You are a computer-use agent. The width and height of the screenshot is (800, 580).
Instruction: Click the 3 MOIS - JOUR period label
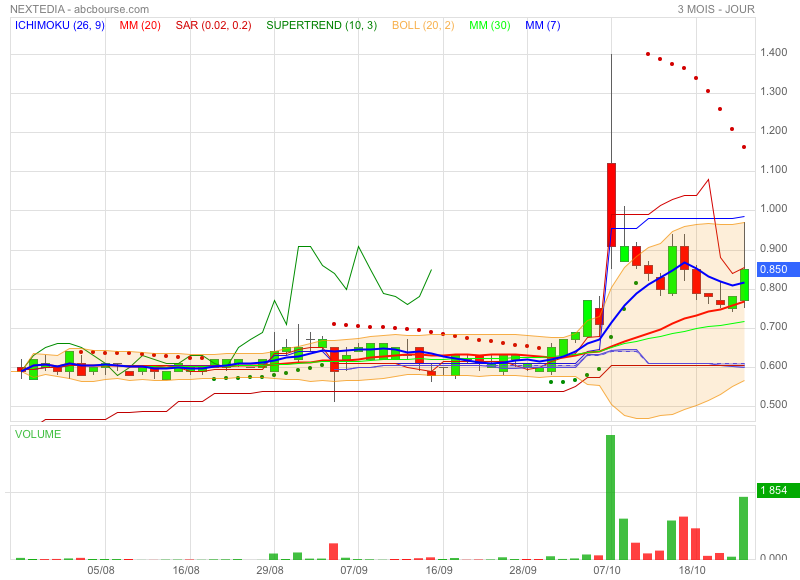point(716,9)
